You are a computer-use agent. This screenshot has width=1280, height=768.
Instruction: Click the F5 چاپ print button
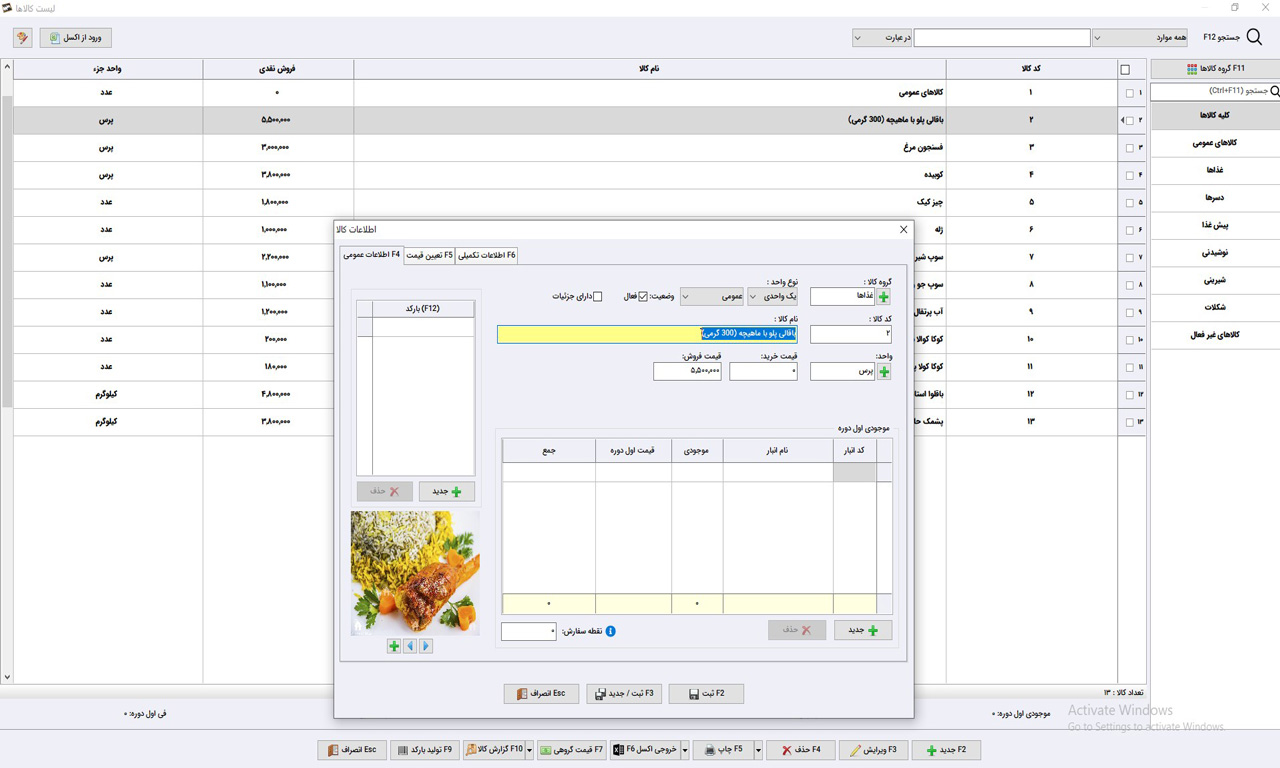pos(724,750)
